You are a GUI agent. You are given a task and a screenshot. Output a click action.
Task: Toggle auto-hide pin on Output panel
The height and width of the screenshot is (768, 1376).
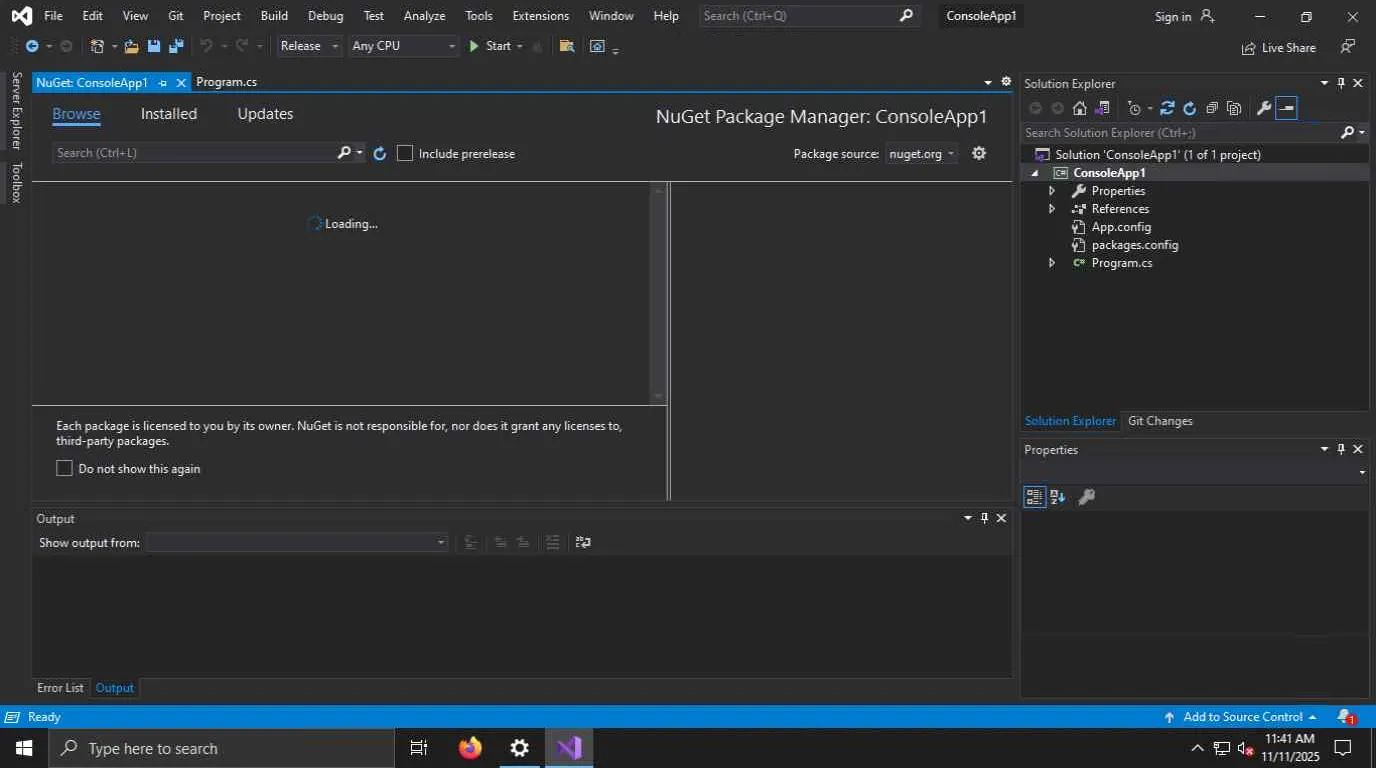point(984,518)
